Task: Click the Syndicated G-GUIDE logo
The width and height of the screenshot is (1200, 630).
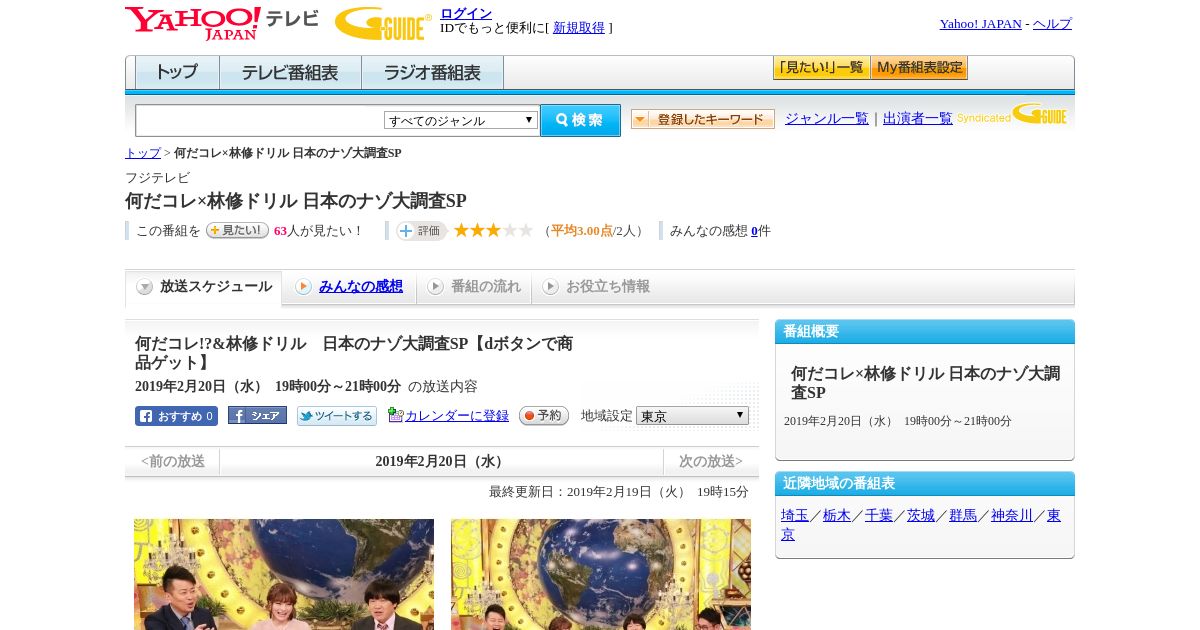Action: coord(1012,115)
